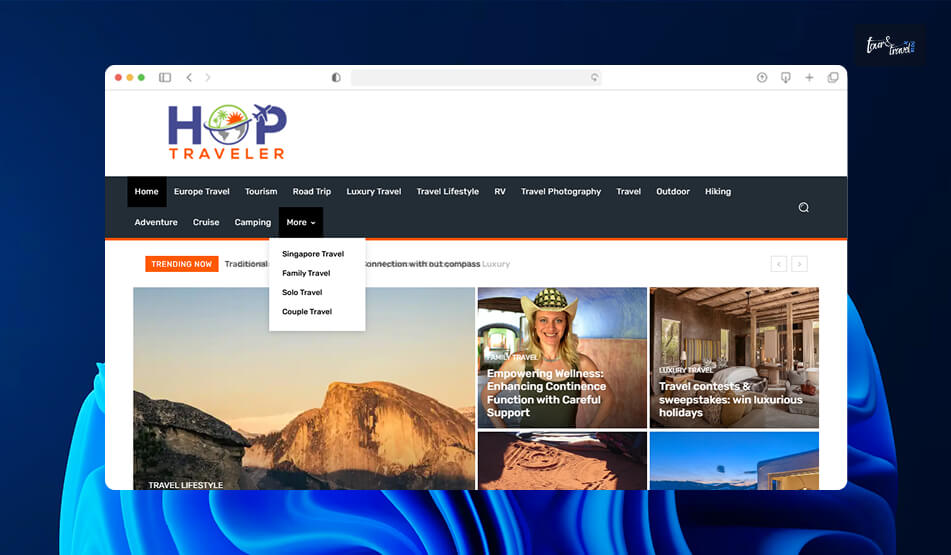Select the Camping menu item
Image resolution: width=951 pixels, height=555 pixels.
pos(253,223)
